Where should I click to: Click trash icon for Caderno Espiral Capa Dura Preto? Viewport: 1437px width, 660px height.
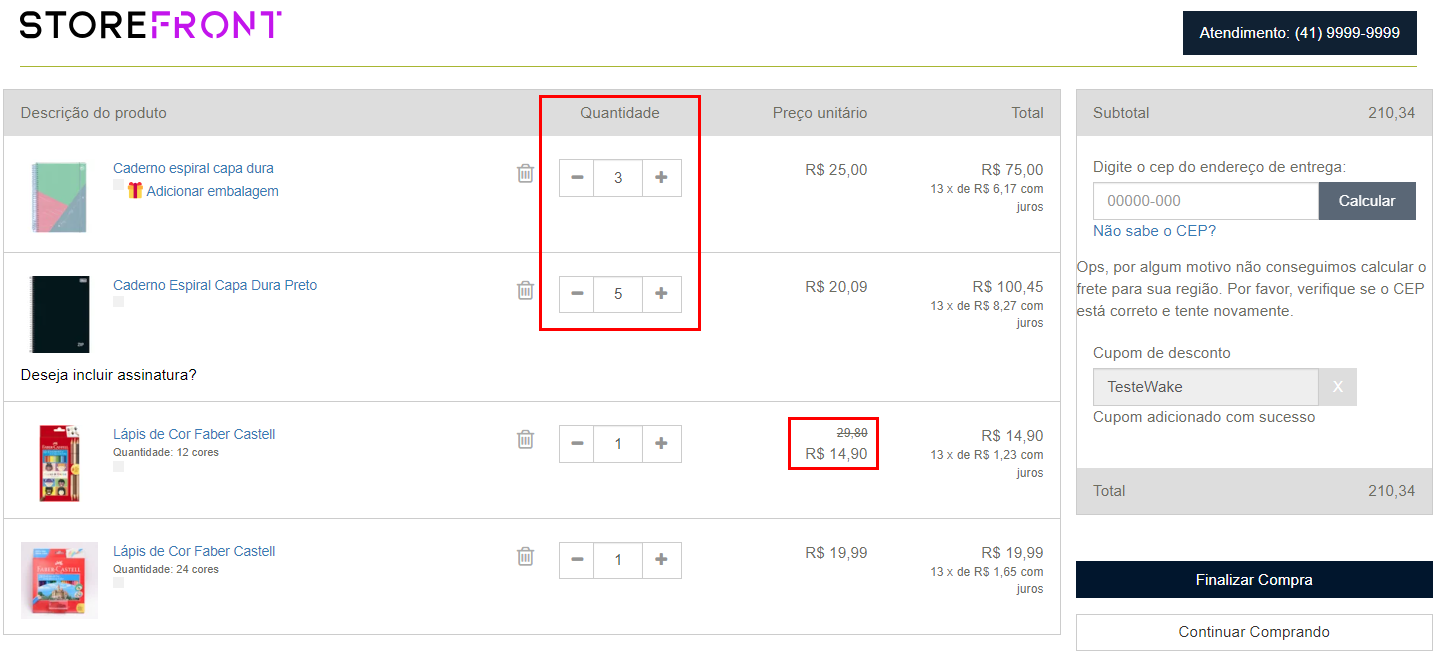coord(525,290)
